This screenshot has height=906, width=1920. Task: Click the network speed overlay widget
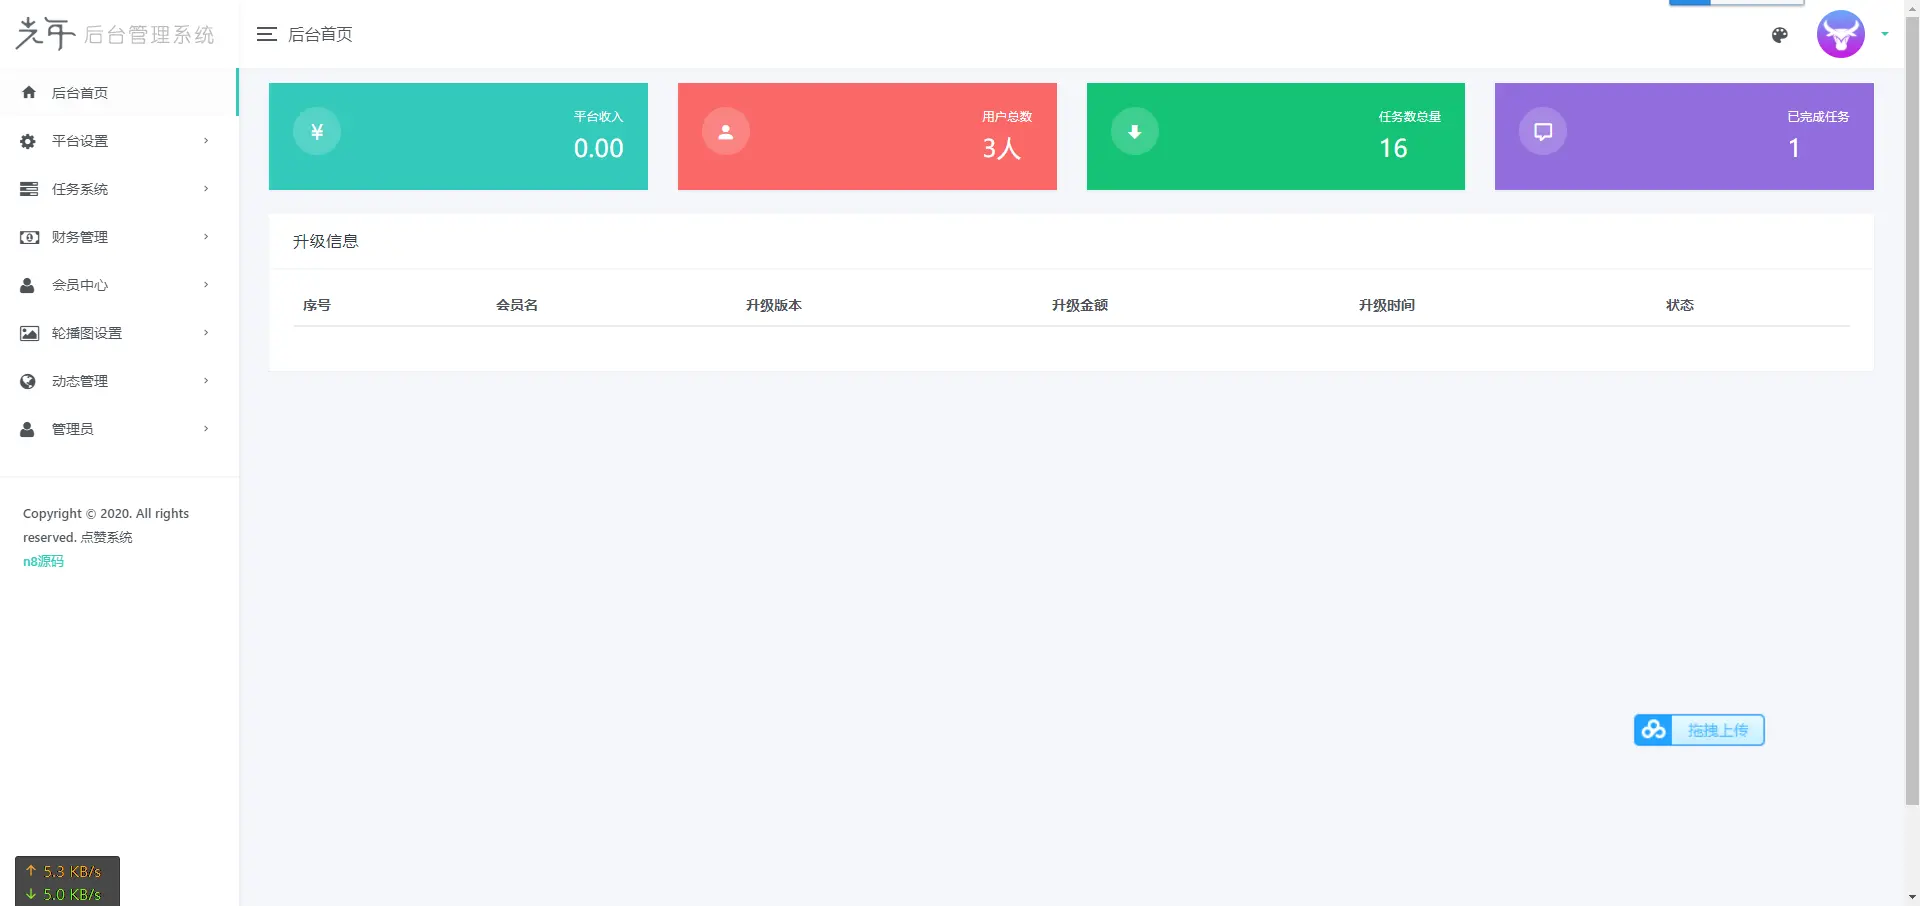(x=67, y=882)
